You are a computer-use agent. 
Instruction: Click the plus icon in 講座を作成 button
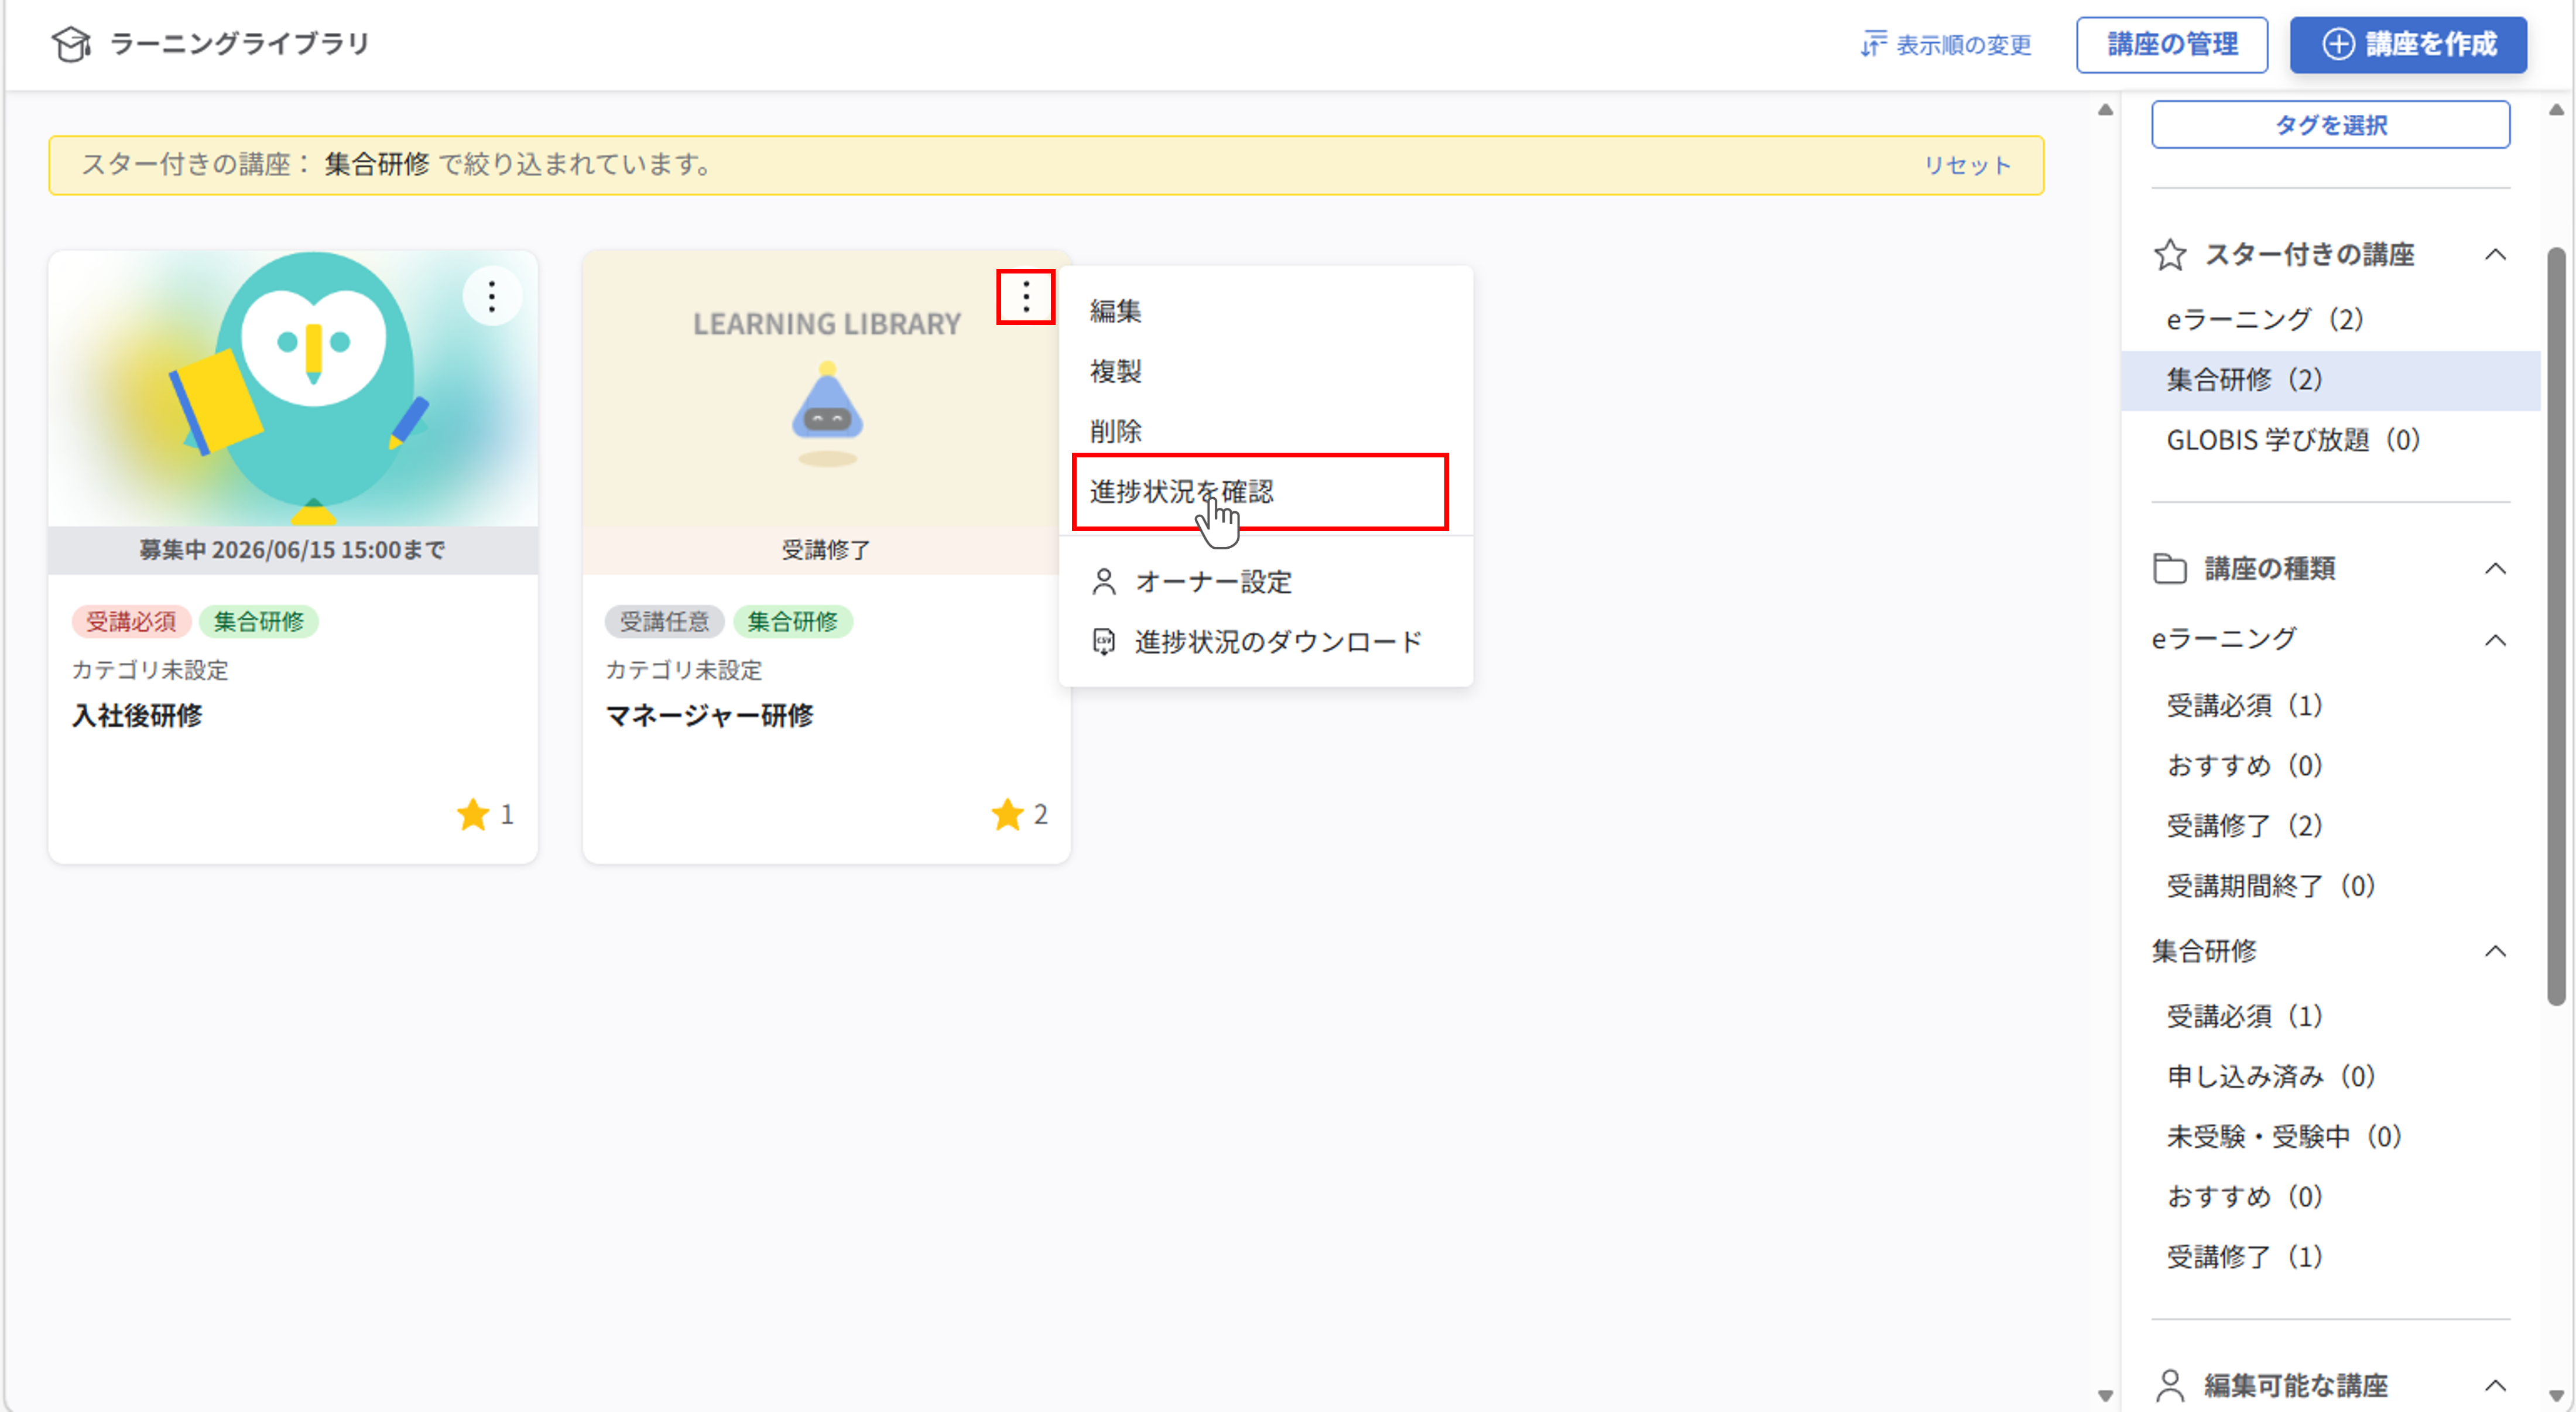coord(2337,44)
